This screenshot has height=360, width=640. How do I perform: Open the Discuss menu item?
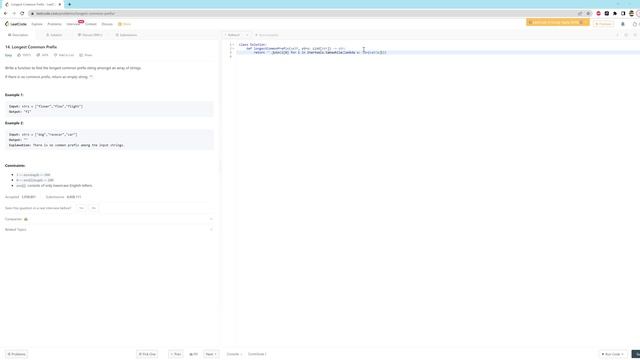click(107, 24)
